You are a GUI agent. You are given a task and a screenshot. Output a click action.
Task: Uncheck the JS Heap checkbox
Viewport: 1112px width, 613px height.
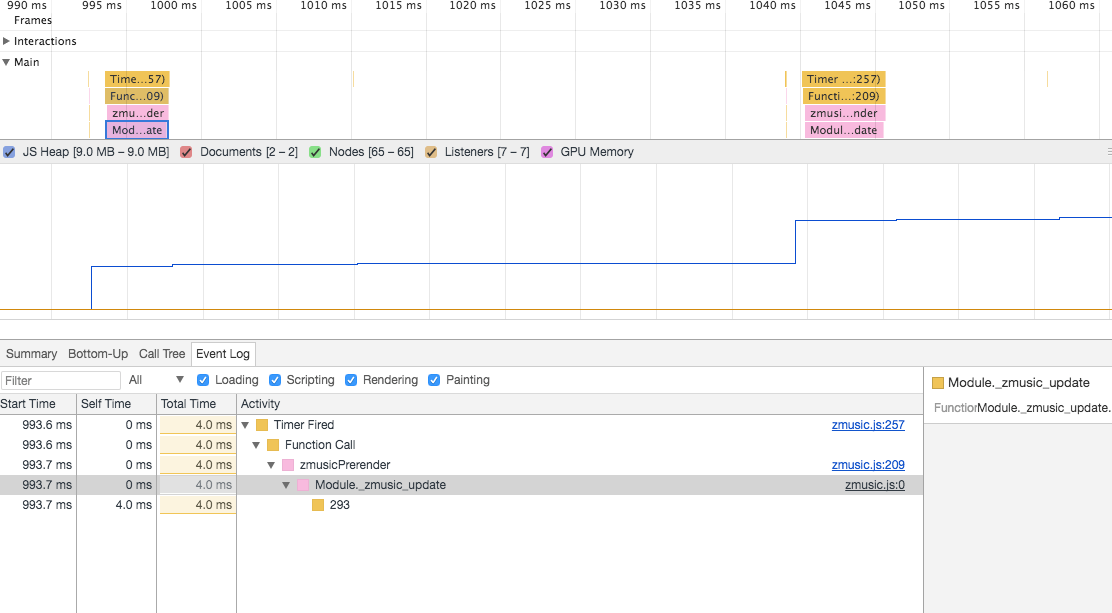pyautogui.click(x=10, y=151)
